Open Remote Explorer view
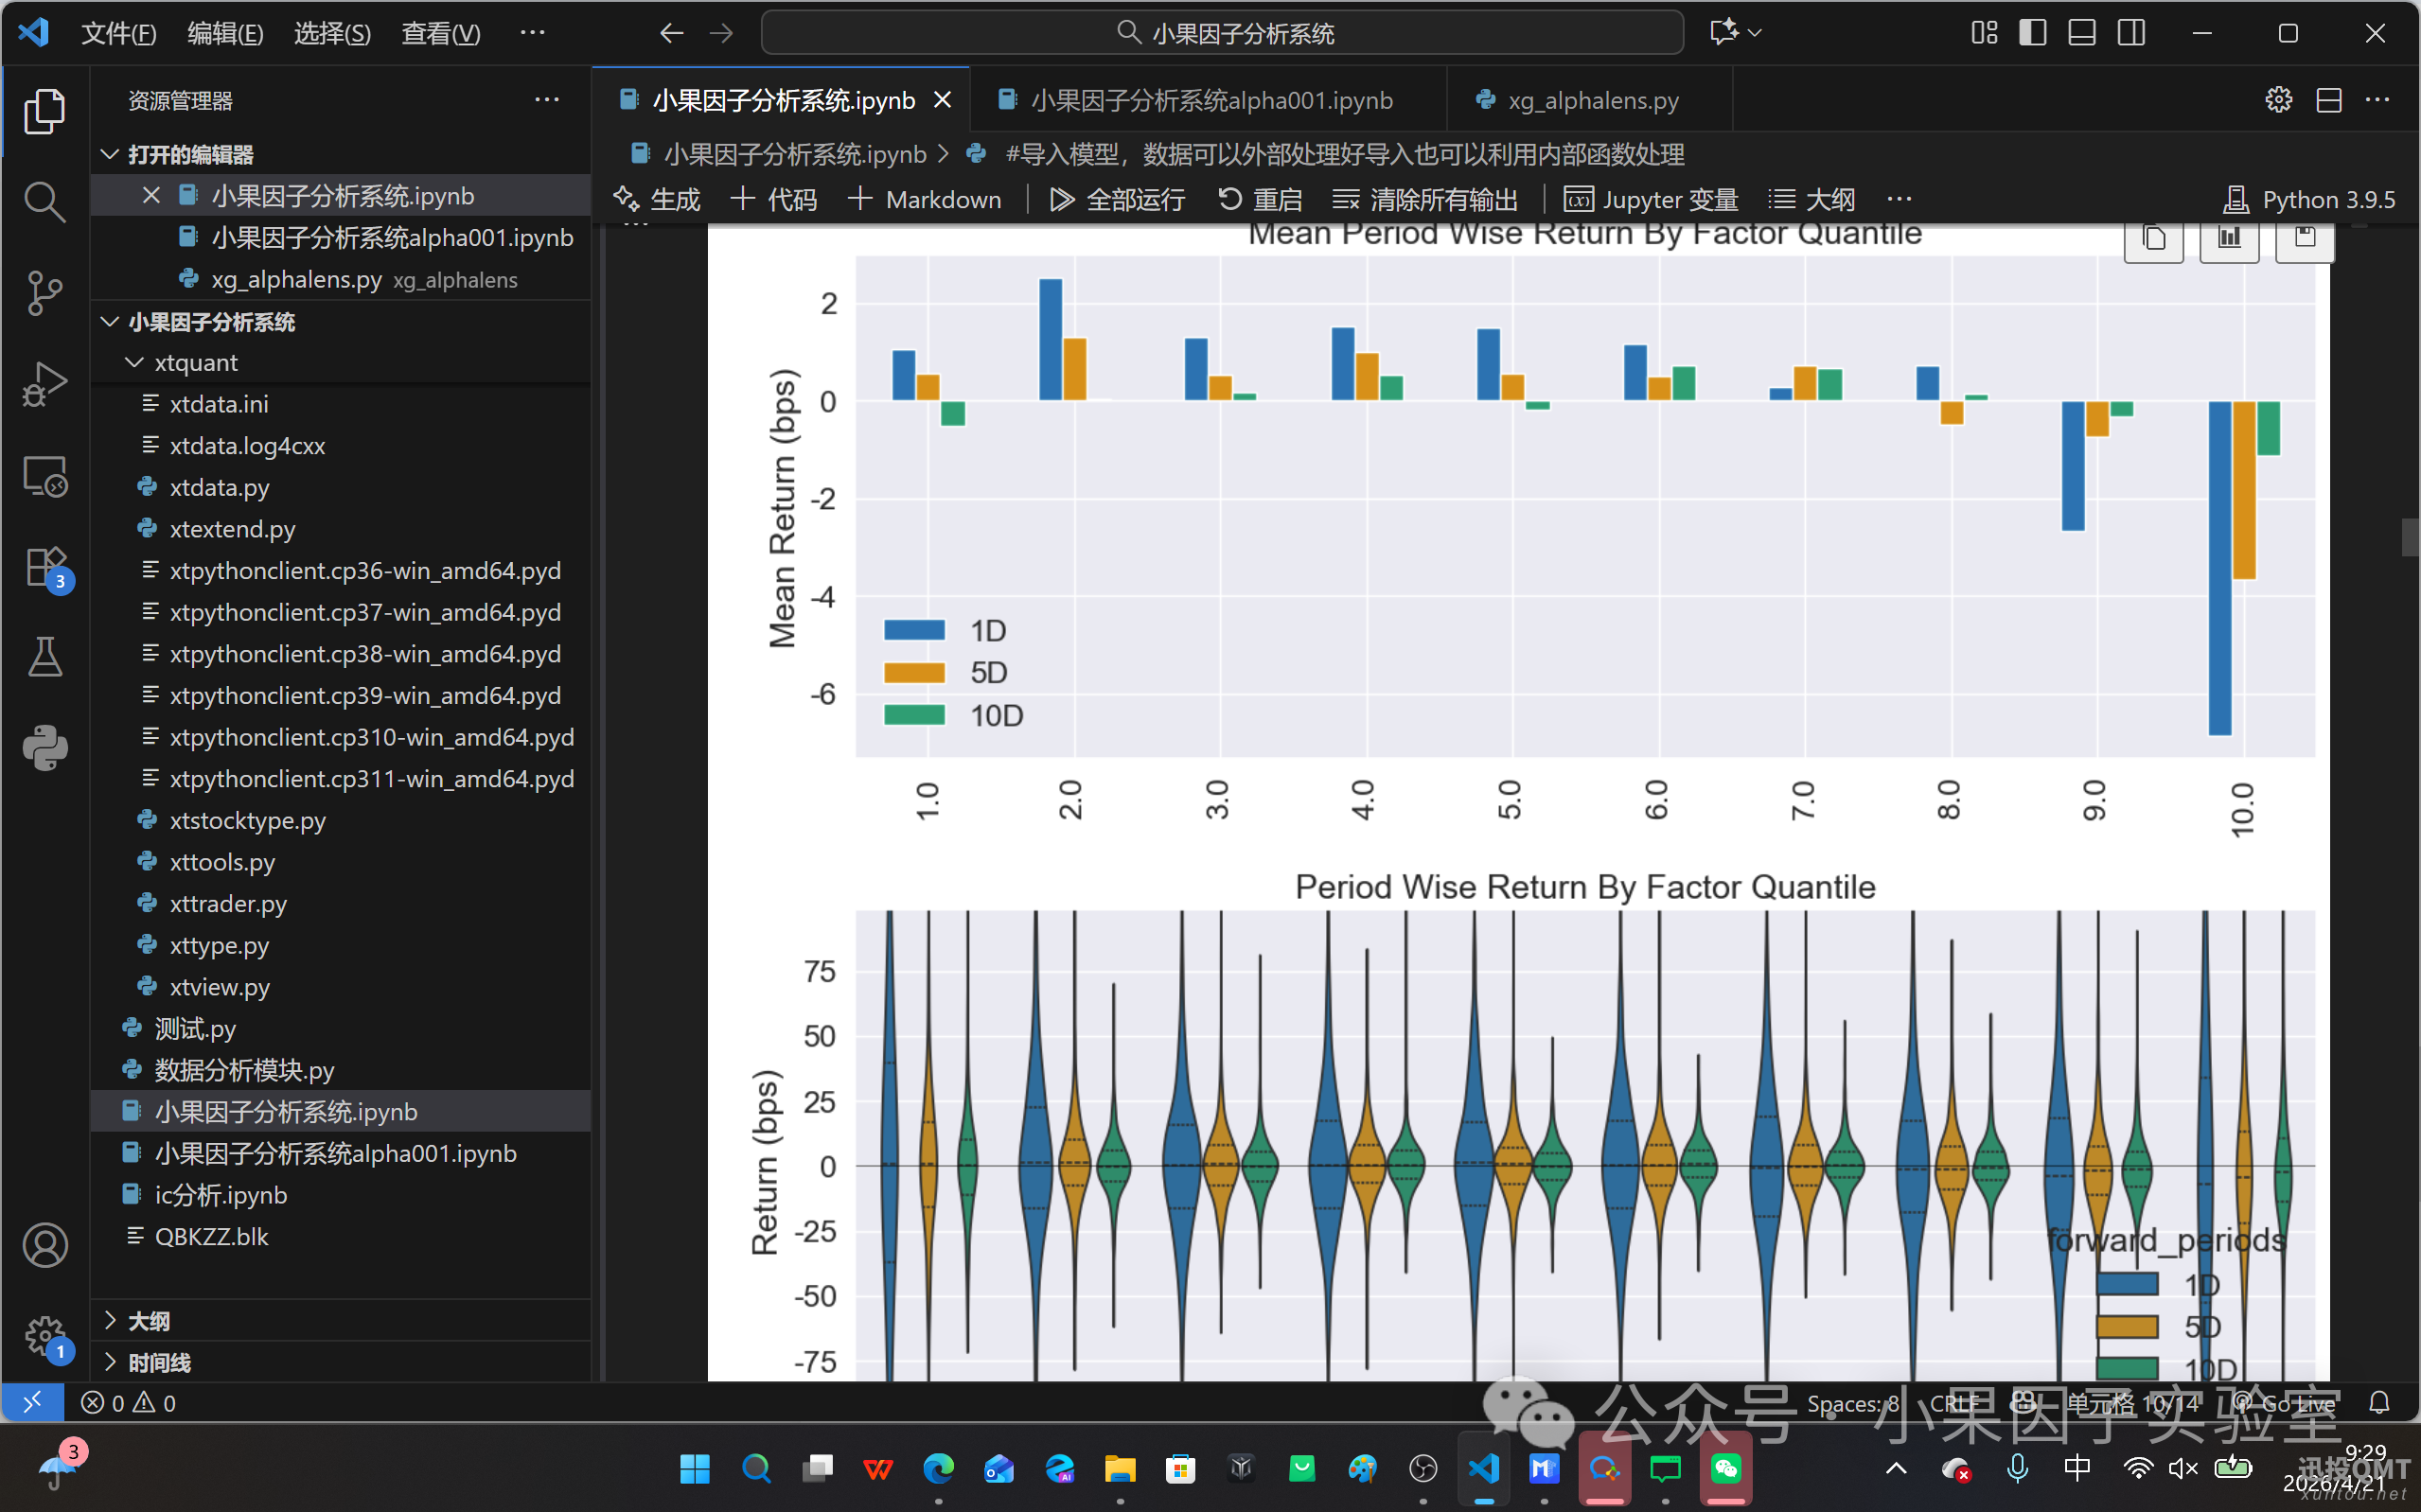This screenshot has width=2421, height=1512. [x=44, y=476]
